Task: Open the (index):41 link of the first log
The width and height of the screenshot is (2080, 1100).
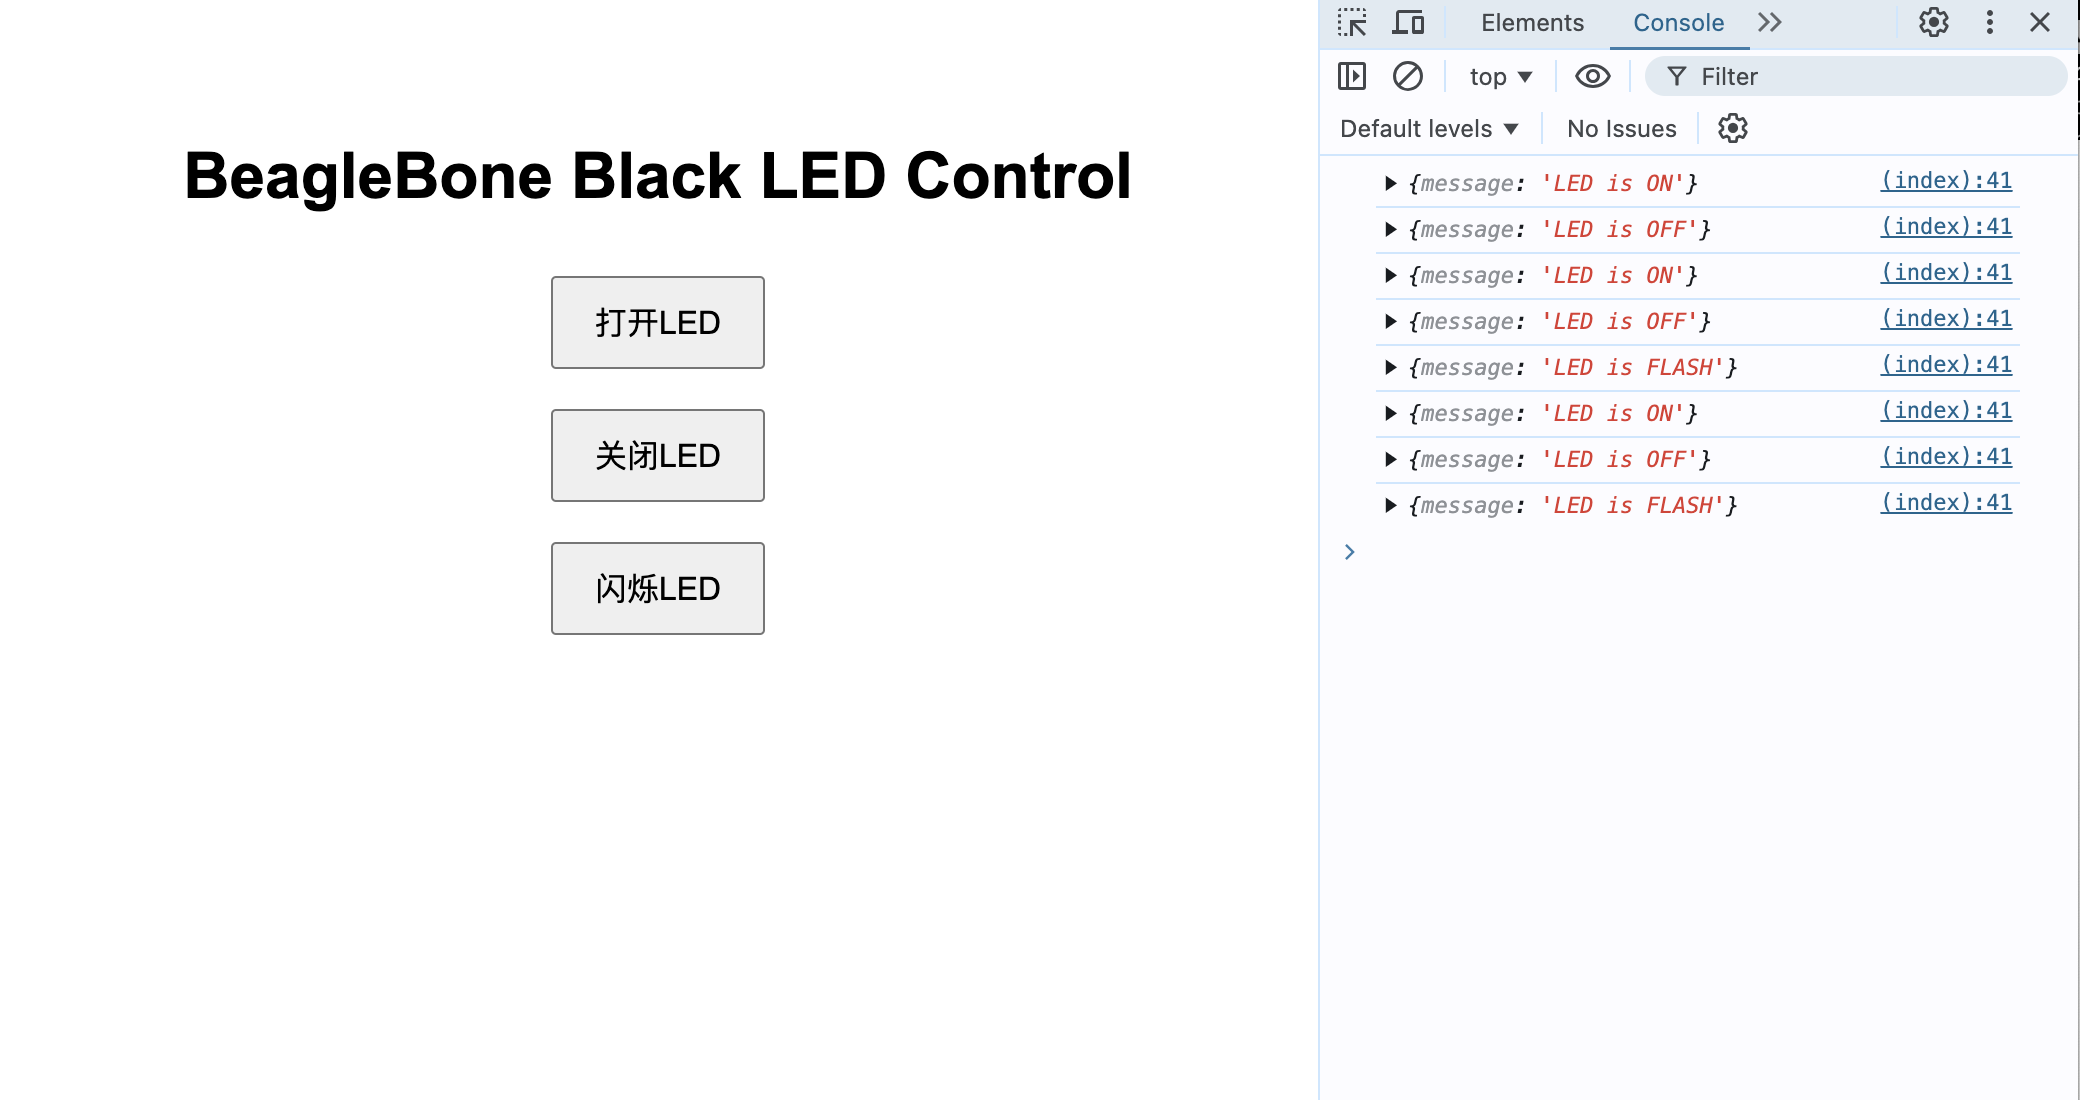Action: [x=1946, y=181]
